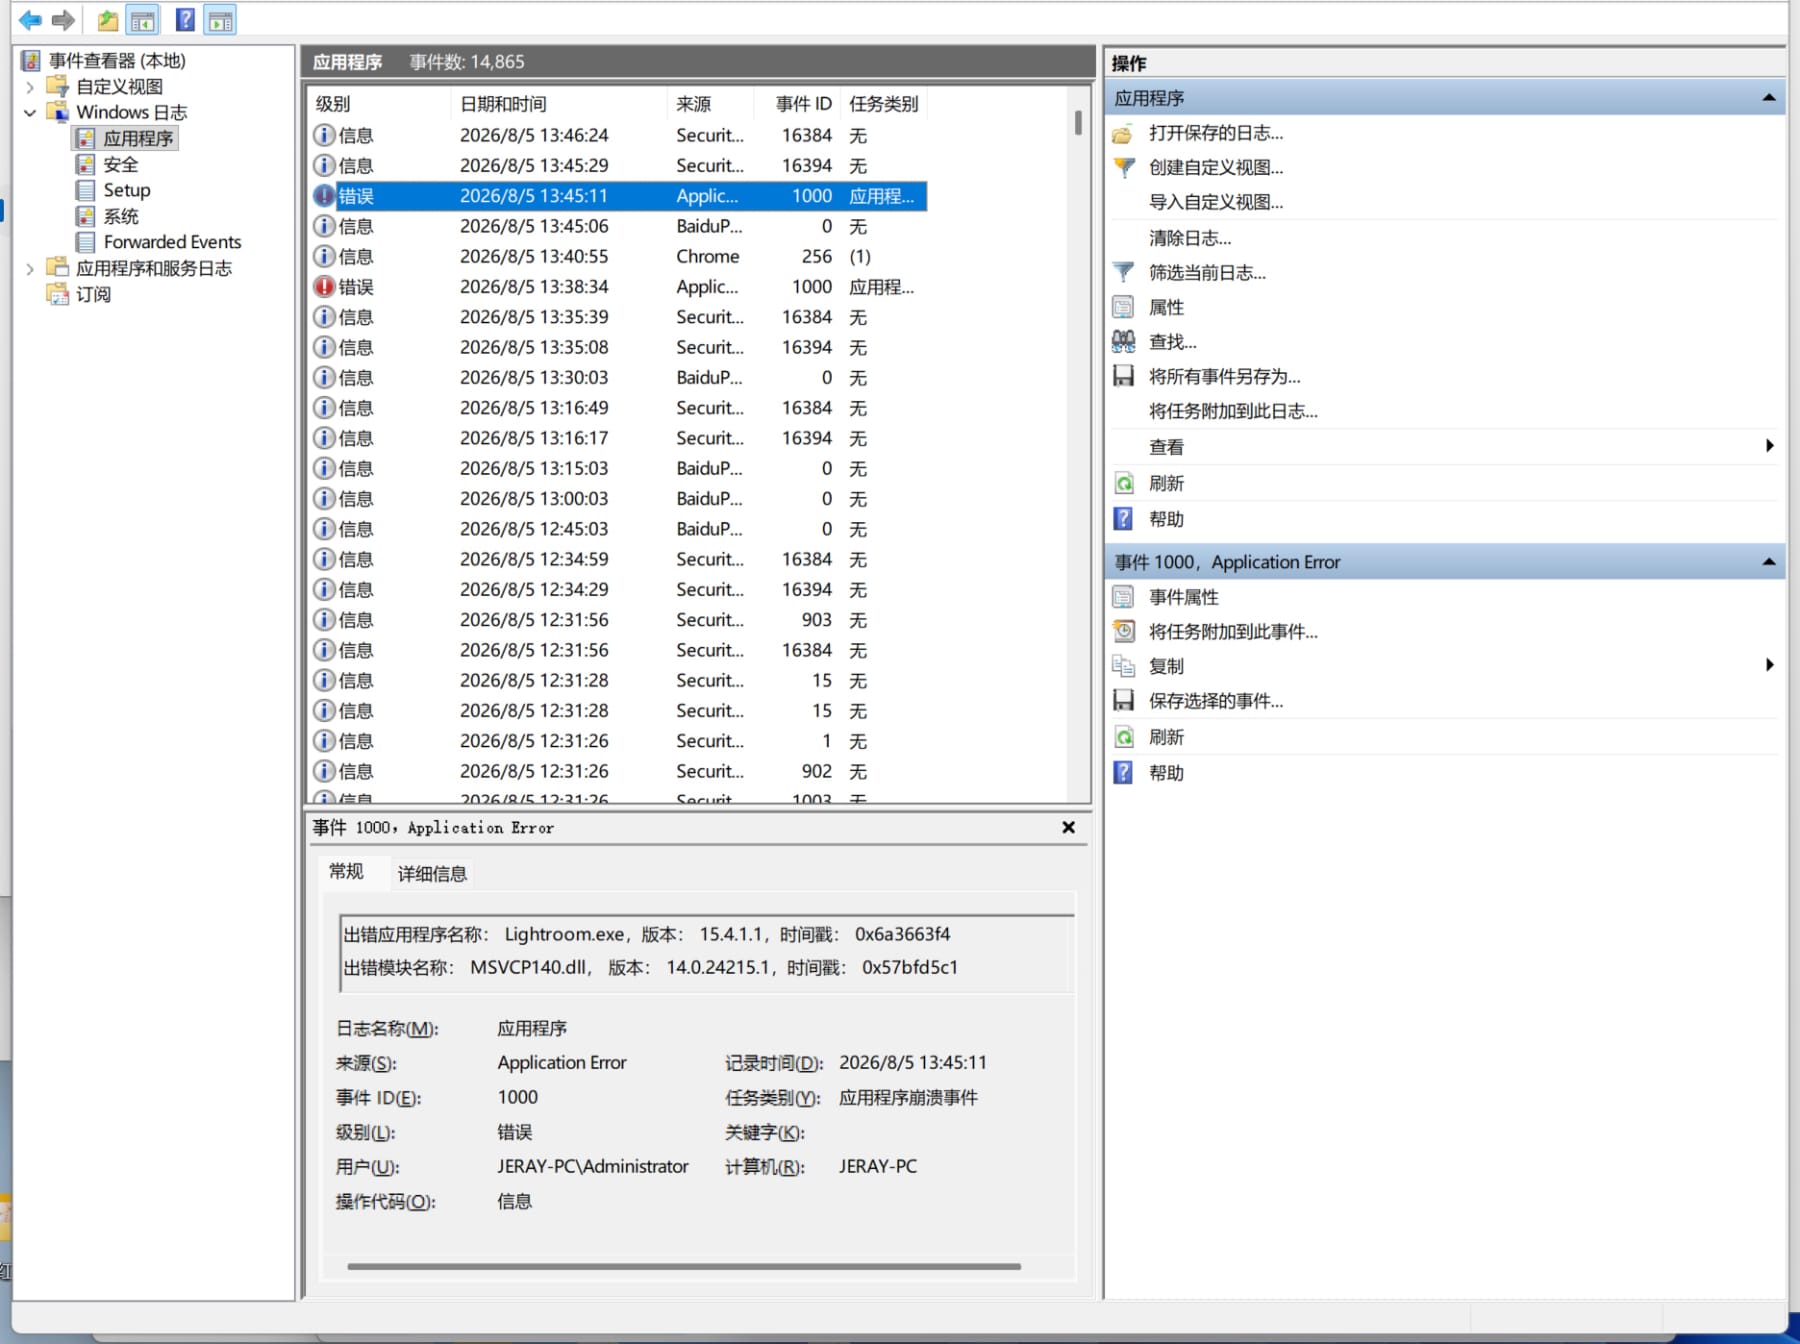Open the Help toolbar icon

[185, 20]
